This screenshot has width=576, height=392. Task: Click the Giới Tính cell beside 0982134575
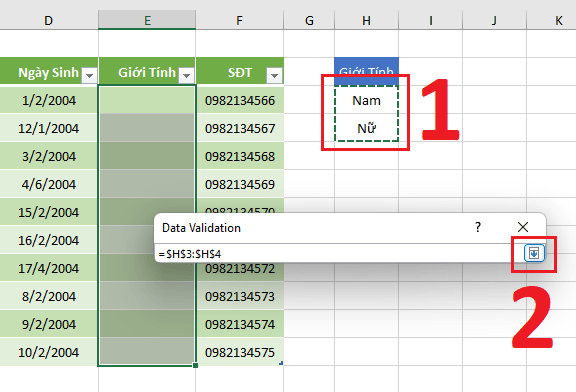click(147, 352)
